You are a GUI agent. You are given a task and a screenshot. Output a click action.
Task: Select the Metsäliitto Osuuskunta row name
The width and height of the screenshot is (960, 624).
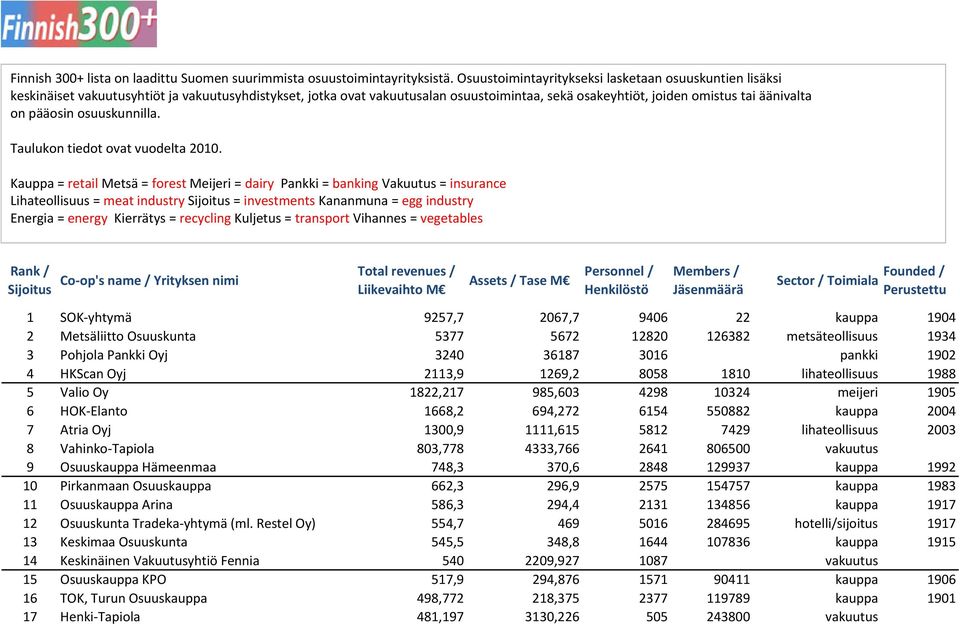coord(128,336)
